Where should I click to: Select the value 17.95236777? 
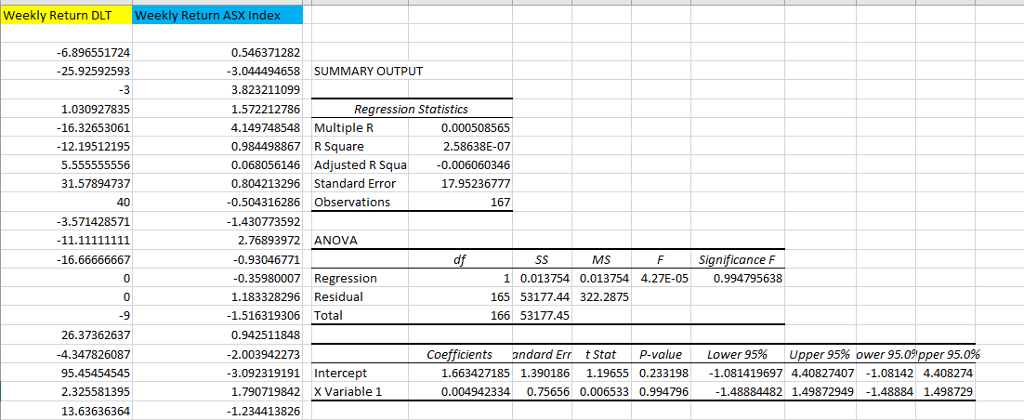point(476,184)
